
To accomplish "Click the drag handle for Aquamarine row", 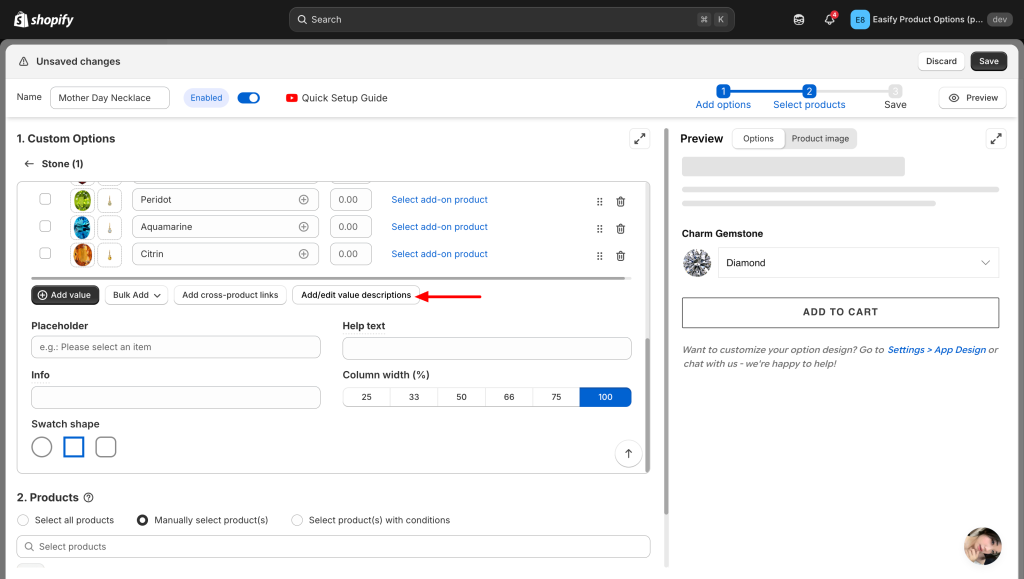I will click(x=599, y=227).
